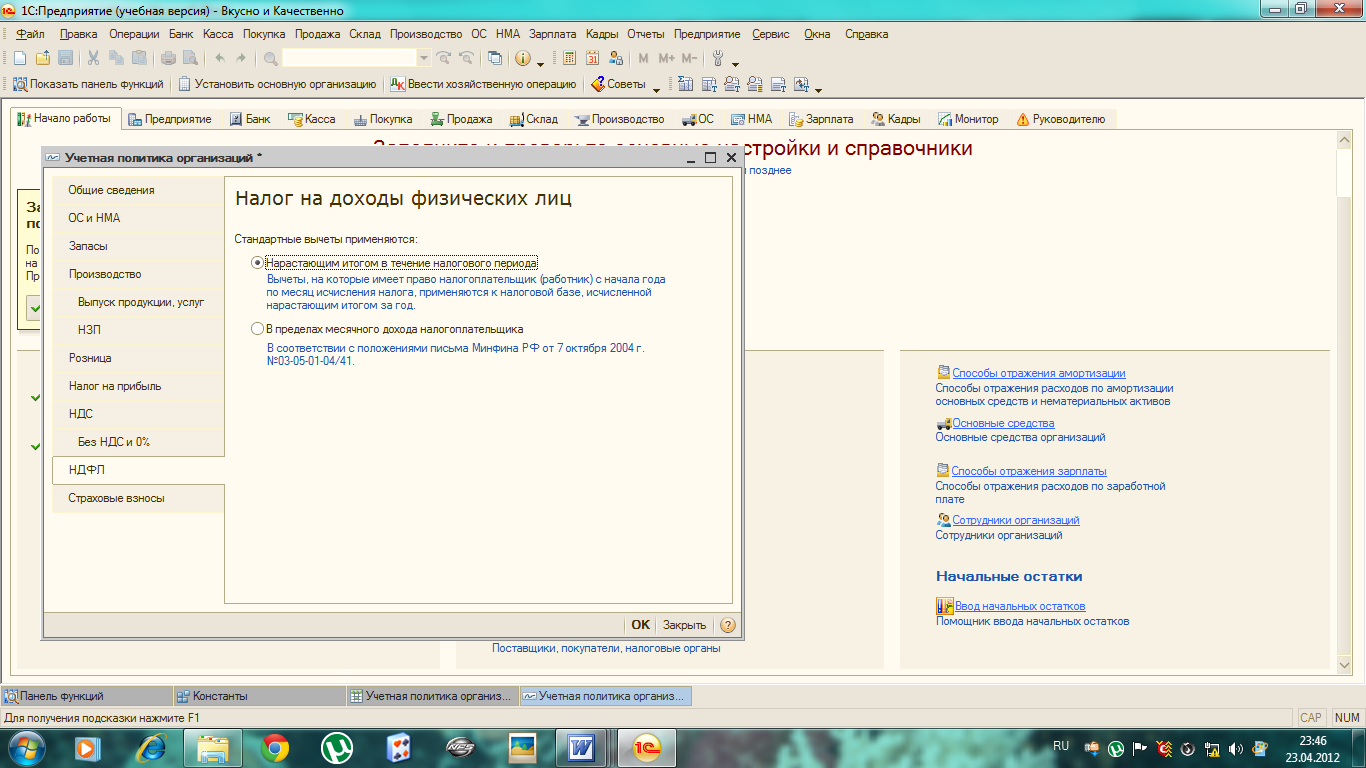
Task: Select 'Запасы' section in dialog
Action: click(x=138, y=246)
